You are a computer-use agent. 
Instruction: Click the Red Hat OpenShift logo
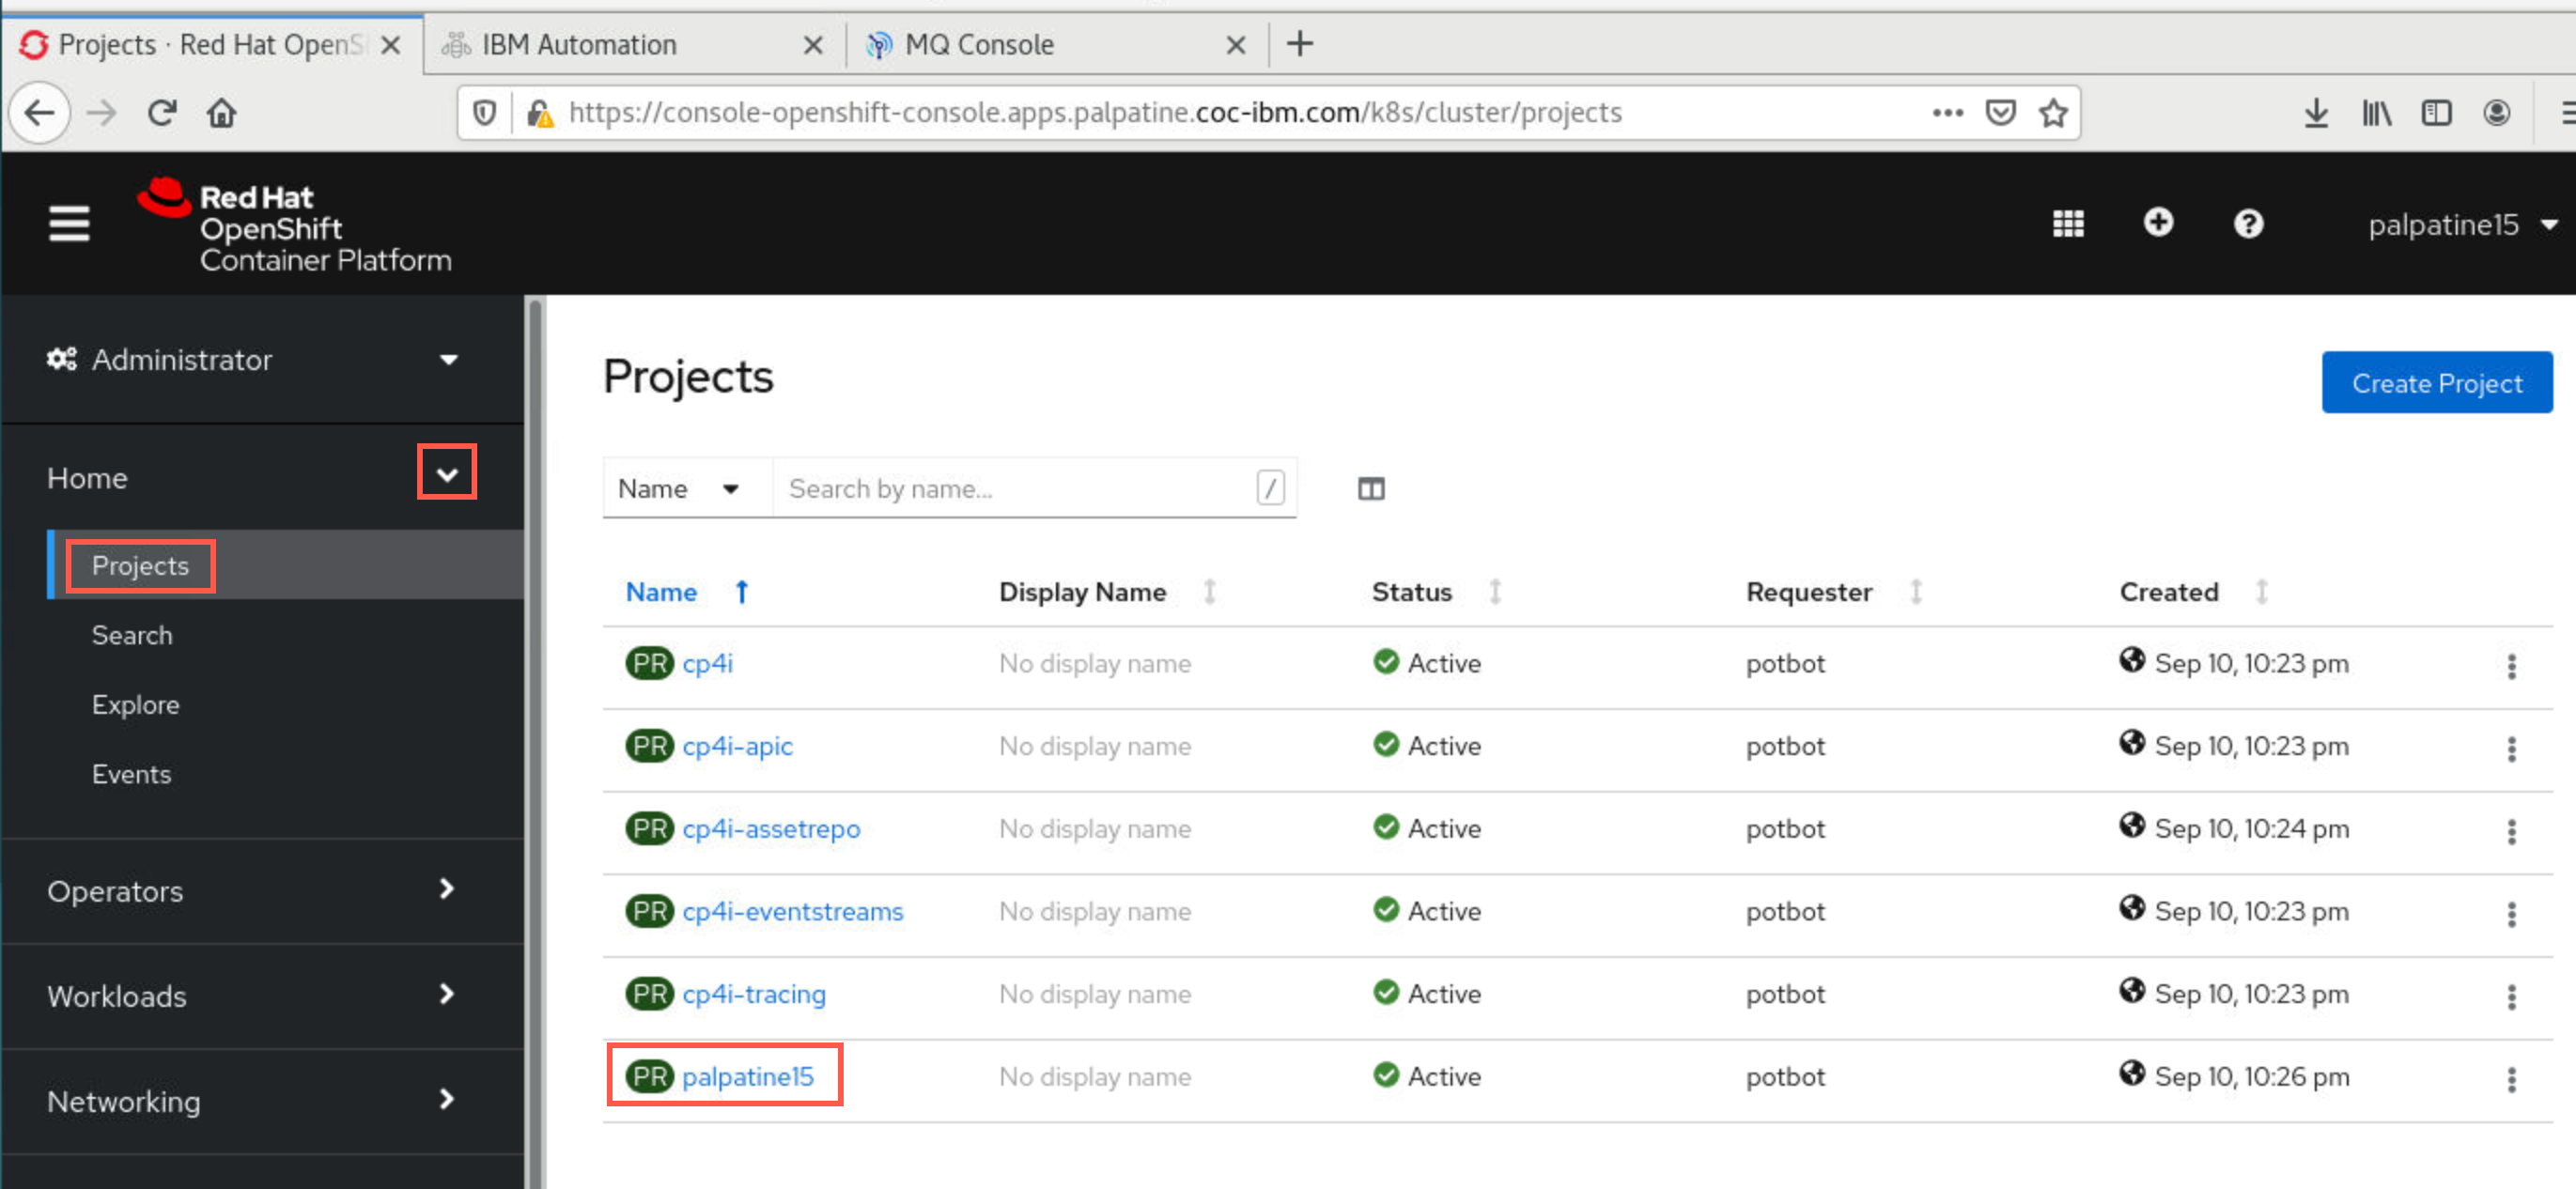click(x=294, y=226)
